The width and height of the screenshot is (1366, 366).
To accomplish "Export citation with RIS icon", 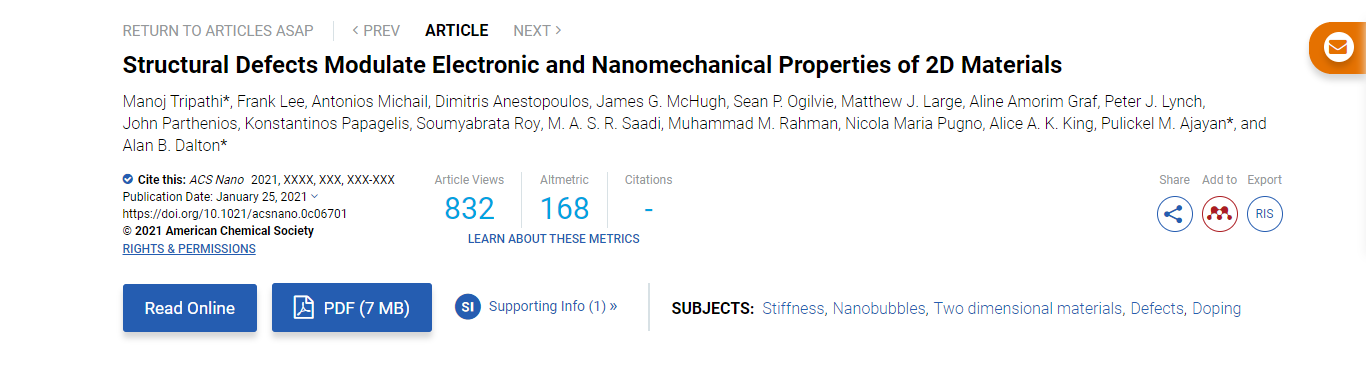I will click(x=1264, y=214).
